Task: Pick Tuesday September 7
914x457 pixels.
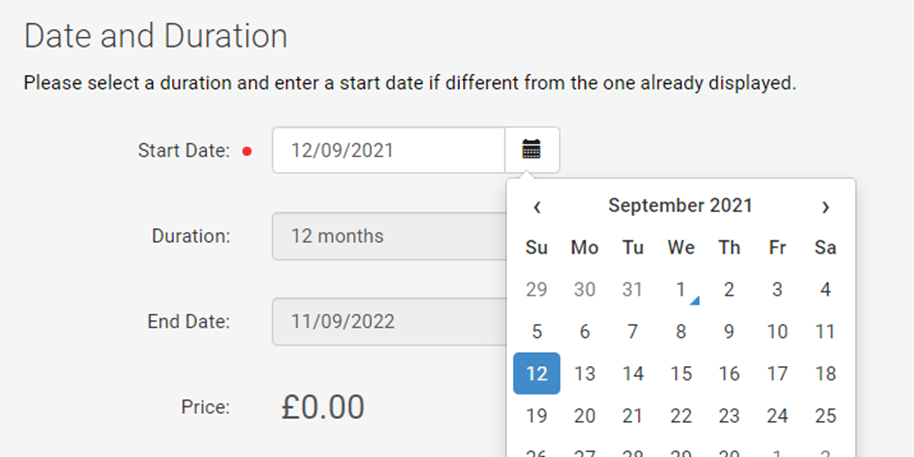Action: click(x=632, y=332)
